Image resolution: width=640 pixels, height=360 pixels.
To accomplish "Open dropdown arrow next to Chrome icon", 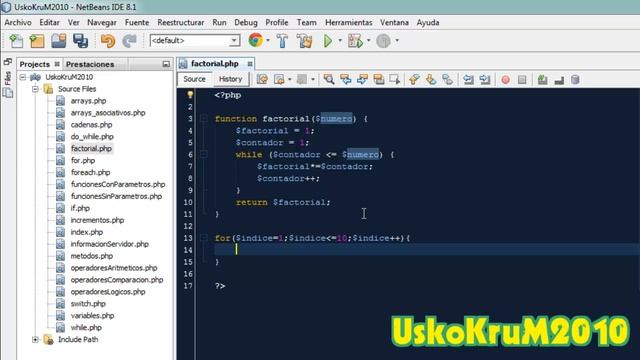I will (x=268, y=40).
